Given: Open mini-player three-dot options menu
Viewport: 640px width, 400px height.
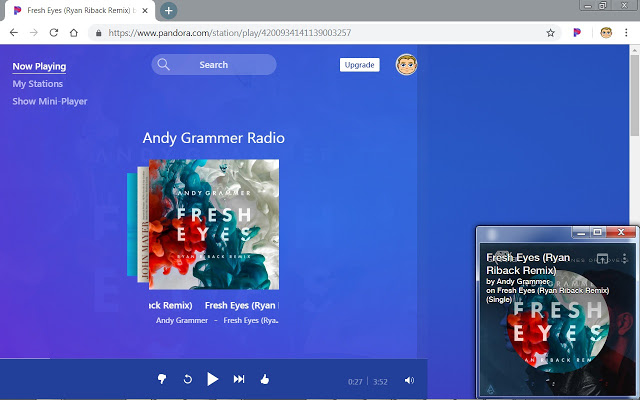Looking at the screenshot, I should click(624, 258).
